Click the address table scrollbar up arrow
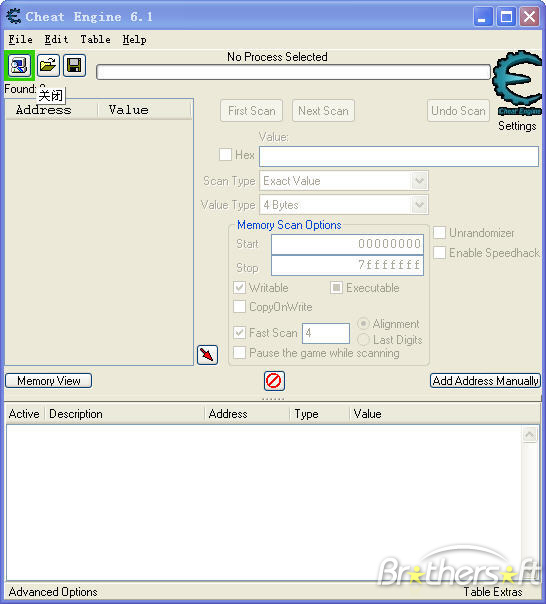This screenshot has height=604, width=546. click(530, 435)
